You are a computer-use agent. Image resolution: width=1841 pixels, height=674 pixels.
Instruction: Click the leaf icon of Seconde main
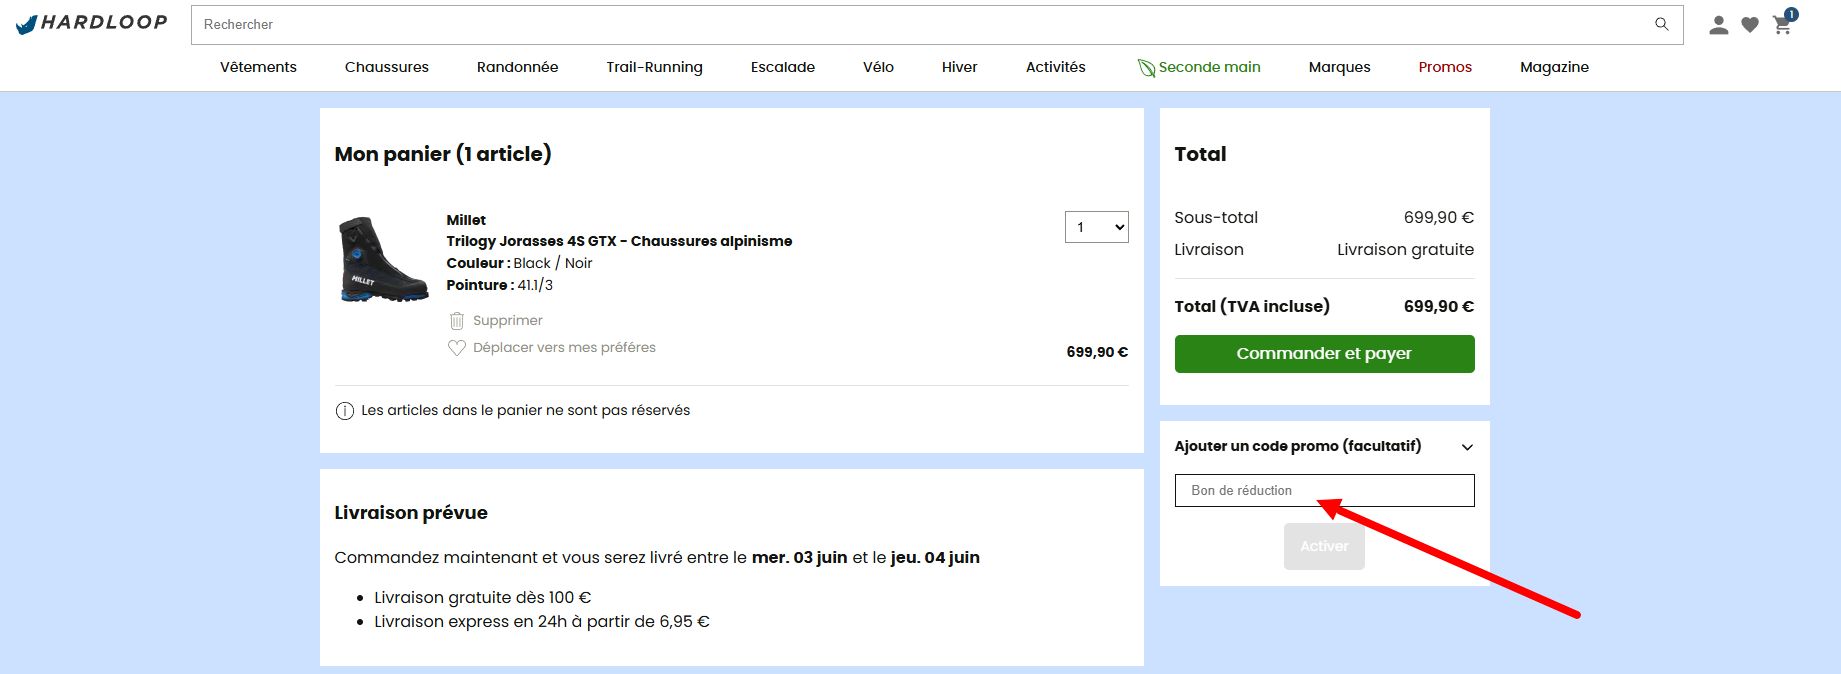(x=1146, y=67)
